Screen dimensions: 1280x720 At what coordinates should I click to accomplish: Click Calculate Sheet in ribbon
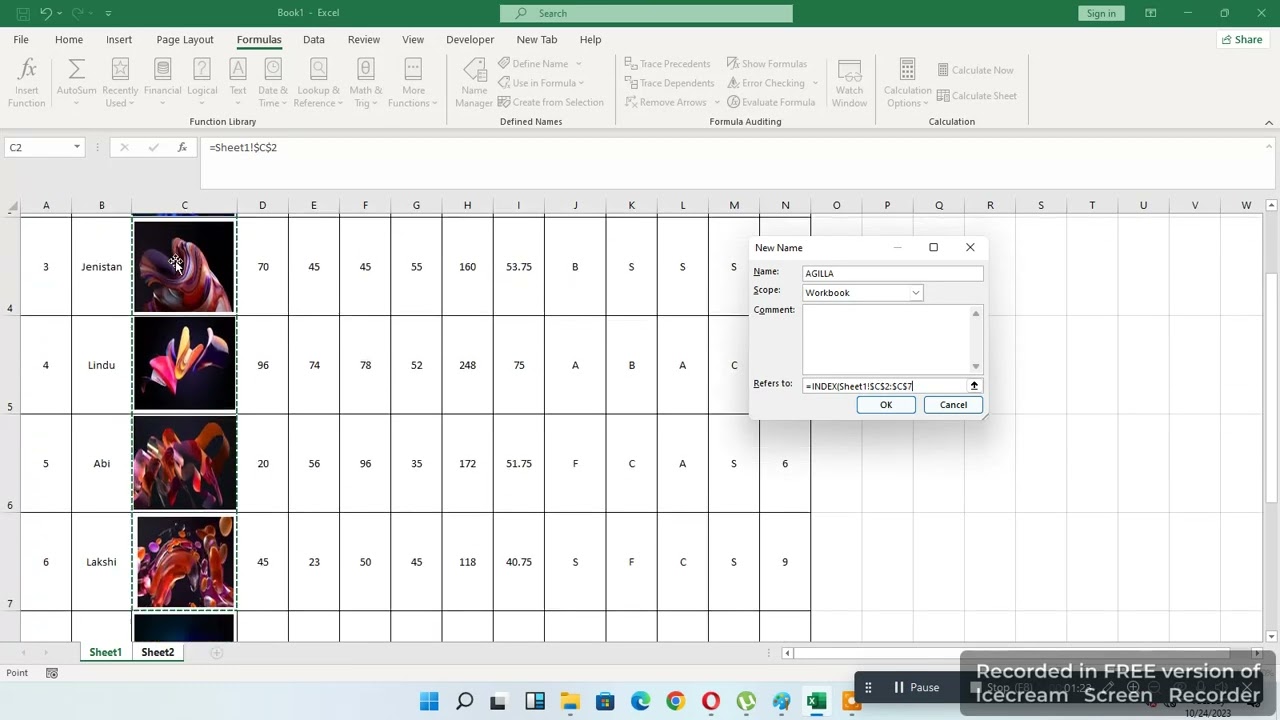tap(977, 96)
